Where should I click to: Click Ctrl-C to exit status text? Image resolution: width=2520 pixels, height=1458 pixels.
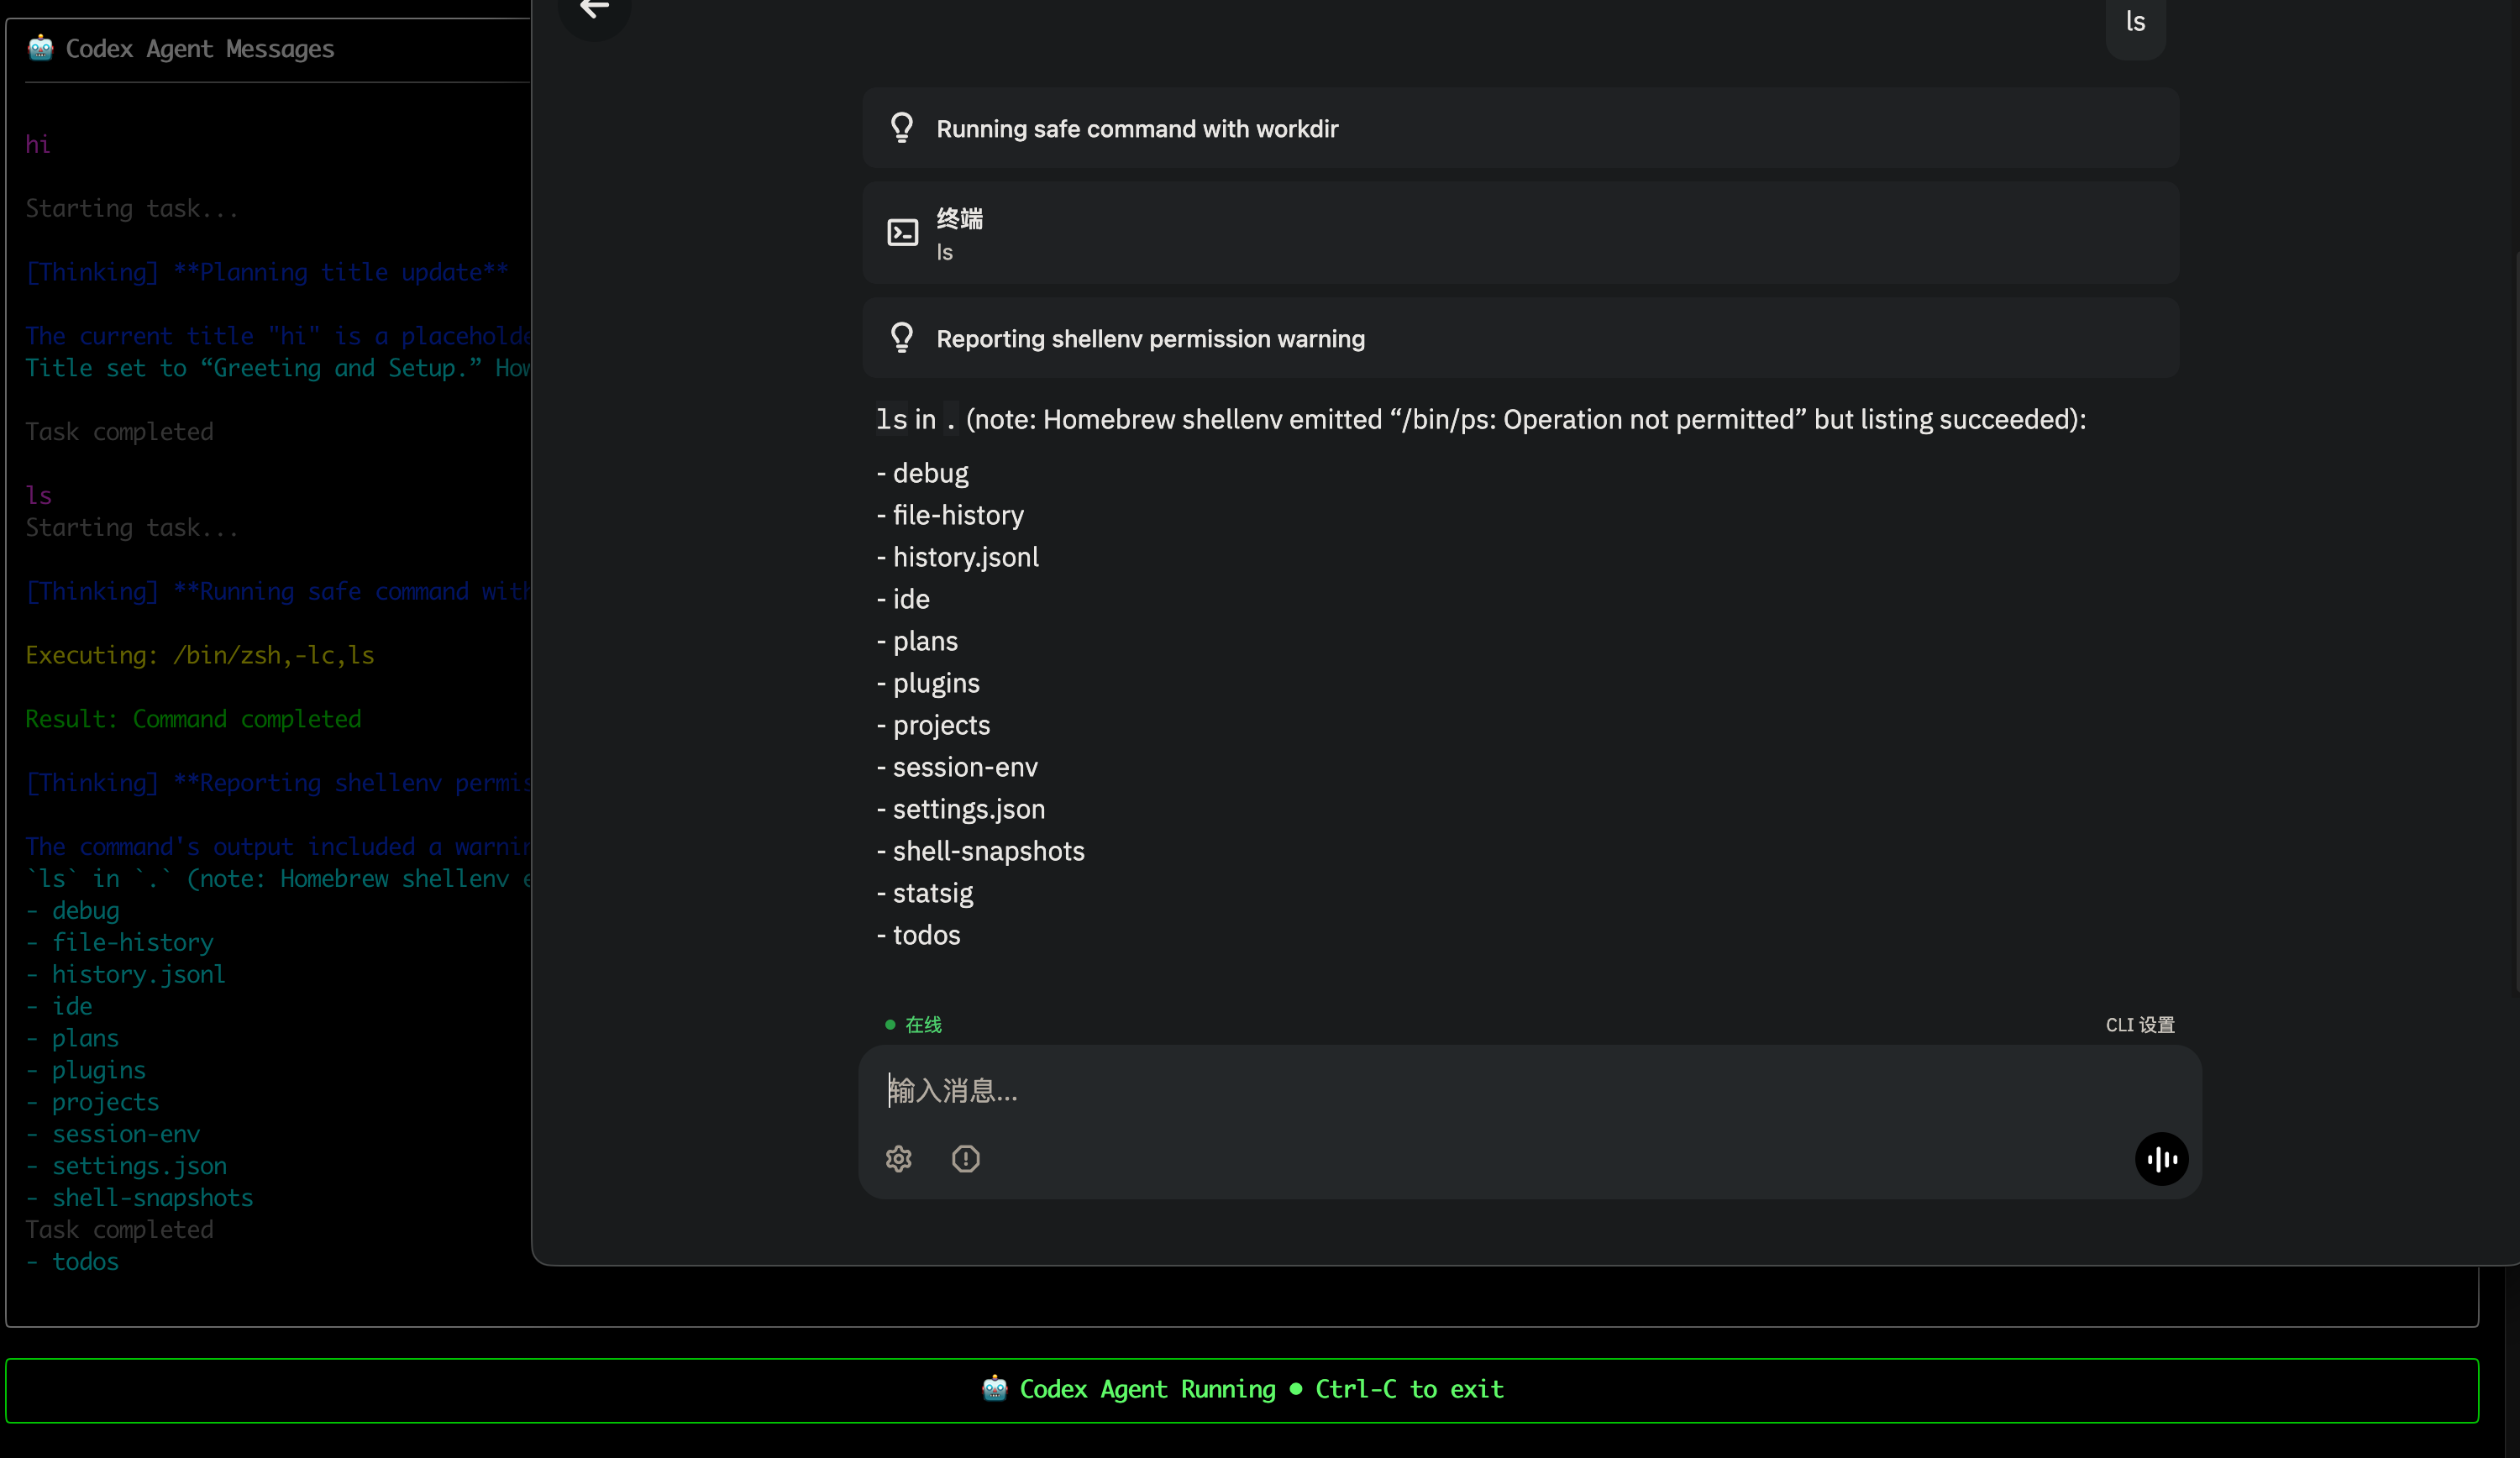[x=1409, y=1389]
